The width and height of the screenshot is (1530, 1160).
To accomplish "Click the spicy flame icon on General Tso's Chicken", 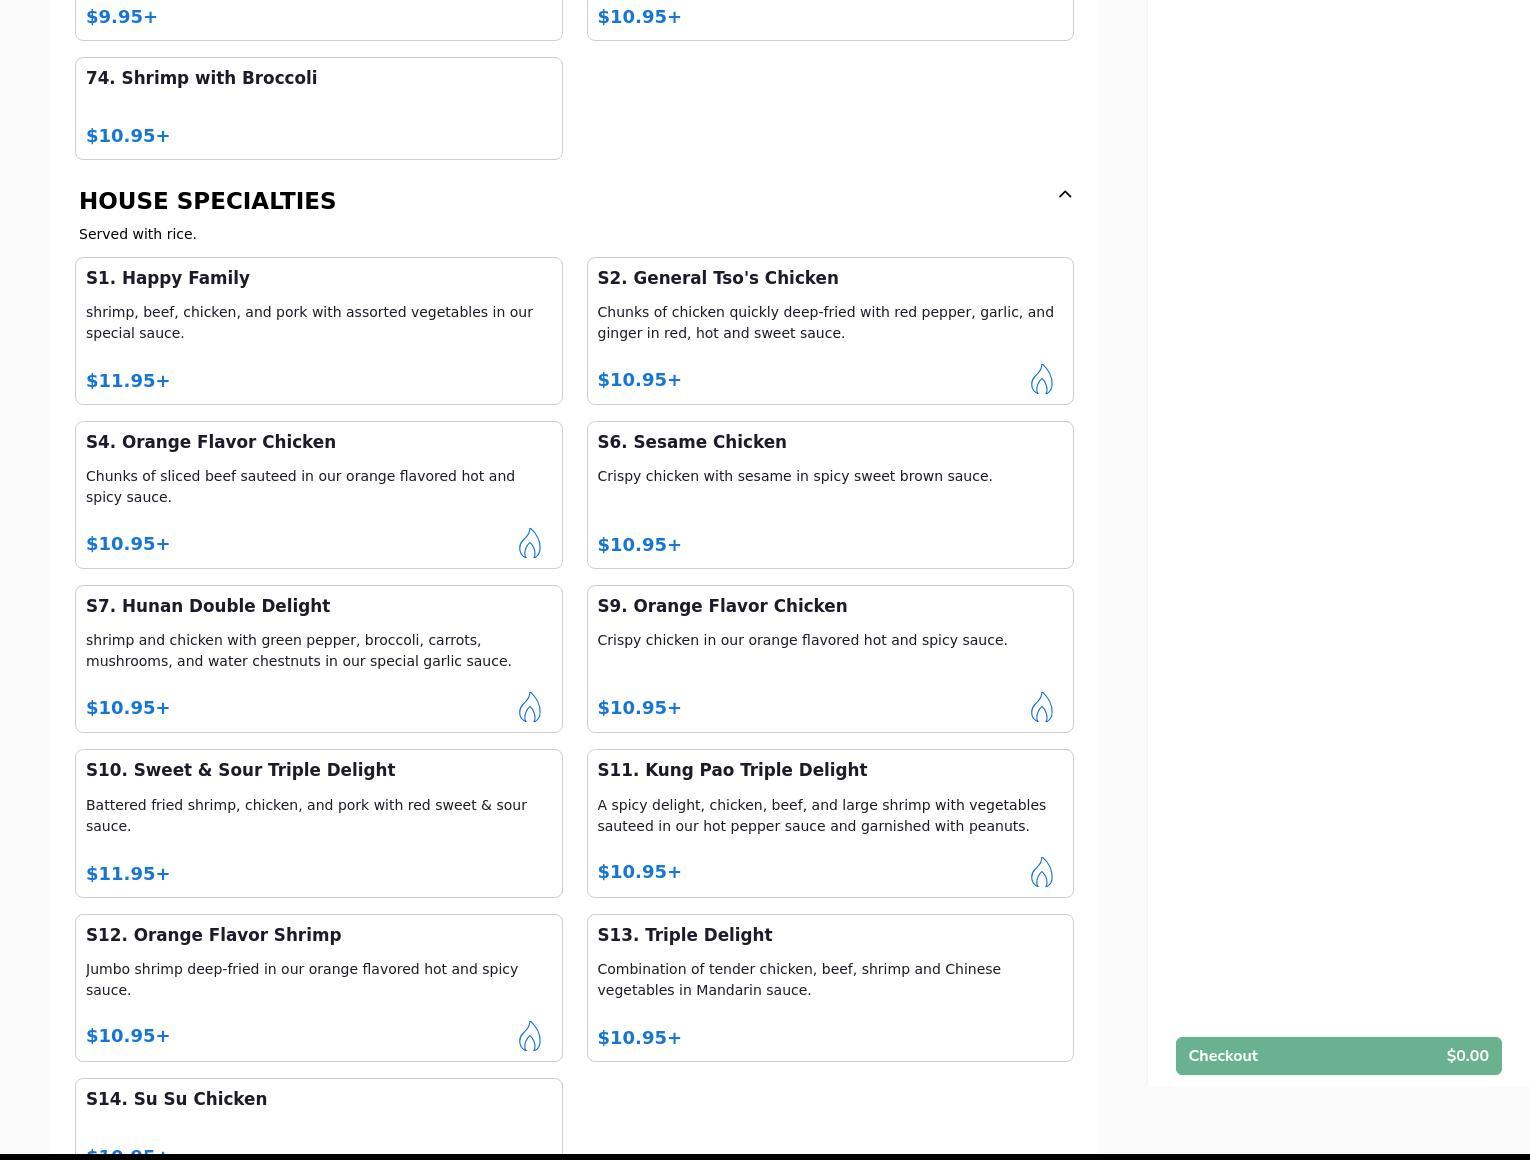I will click(1041, 379).
